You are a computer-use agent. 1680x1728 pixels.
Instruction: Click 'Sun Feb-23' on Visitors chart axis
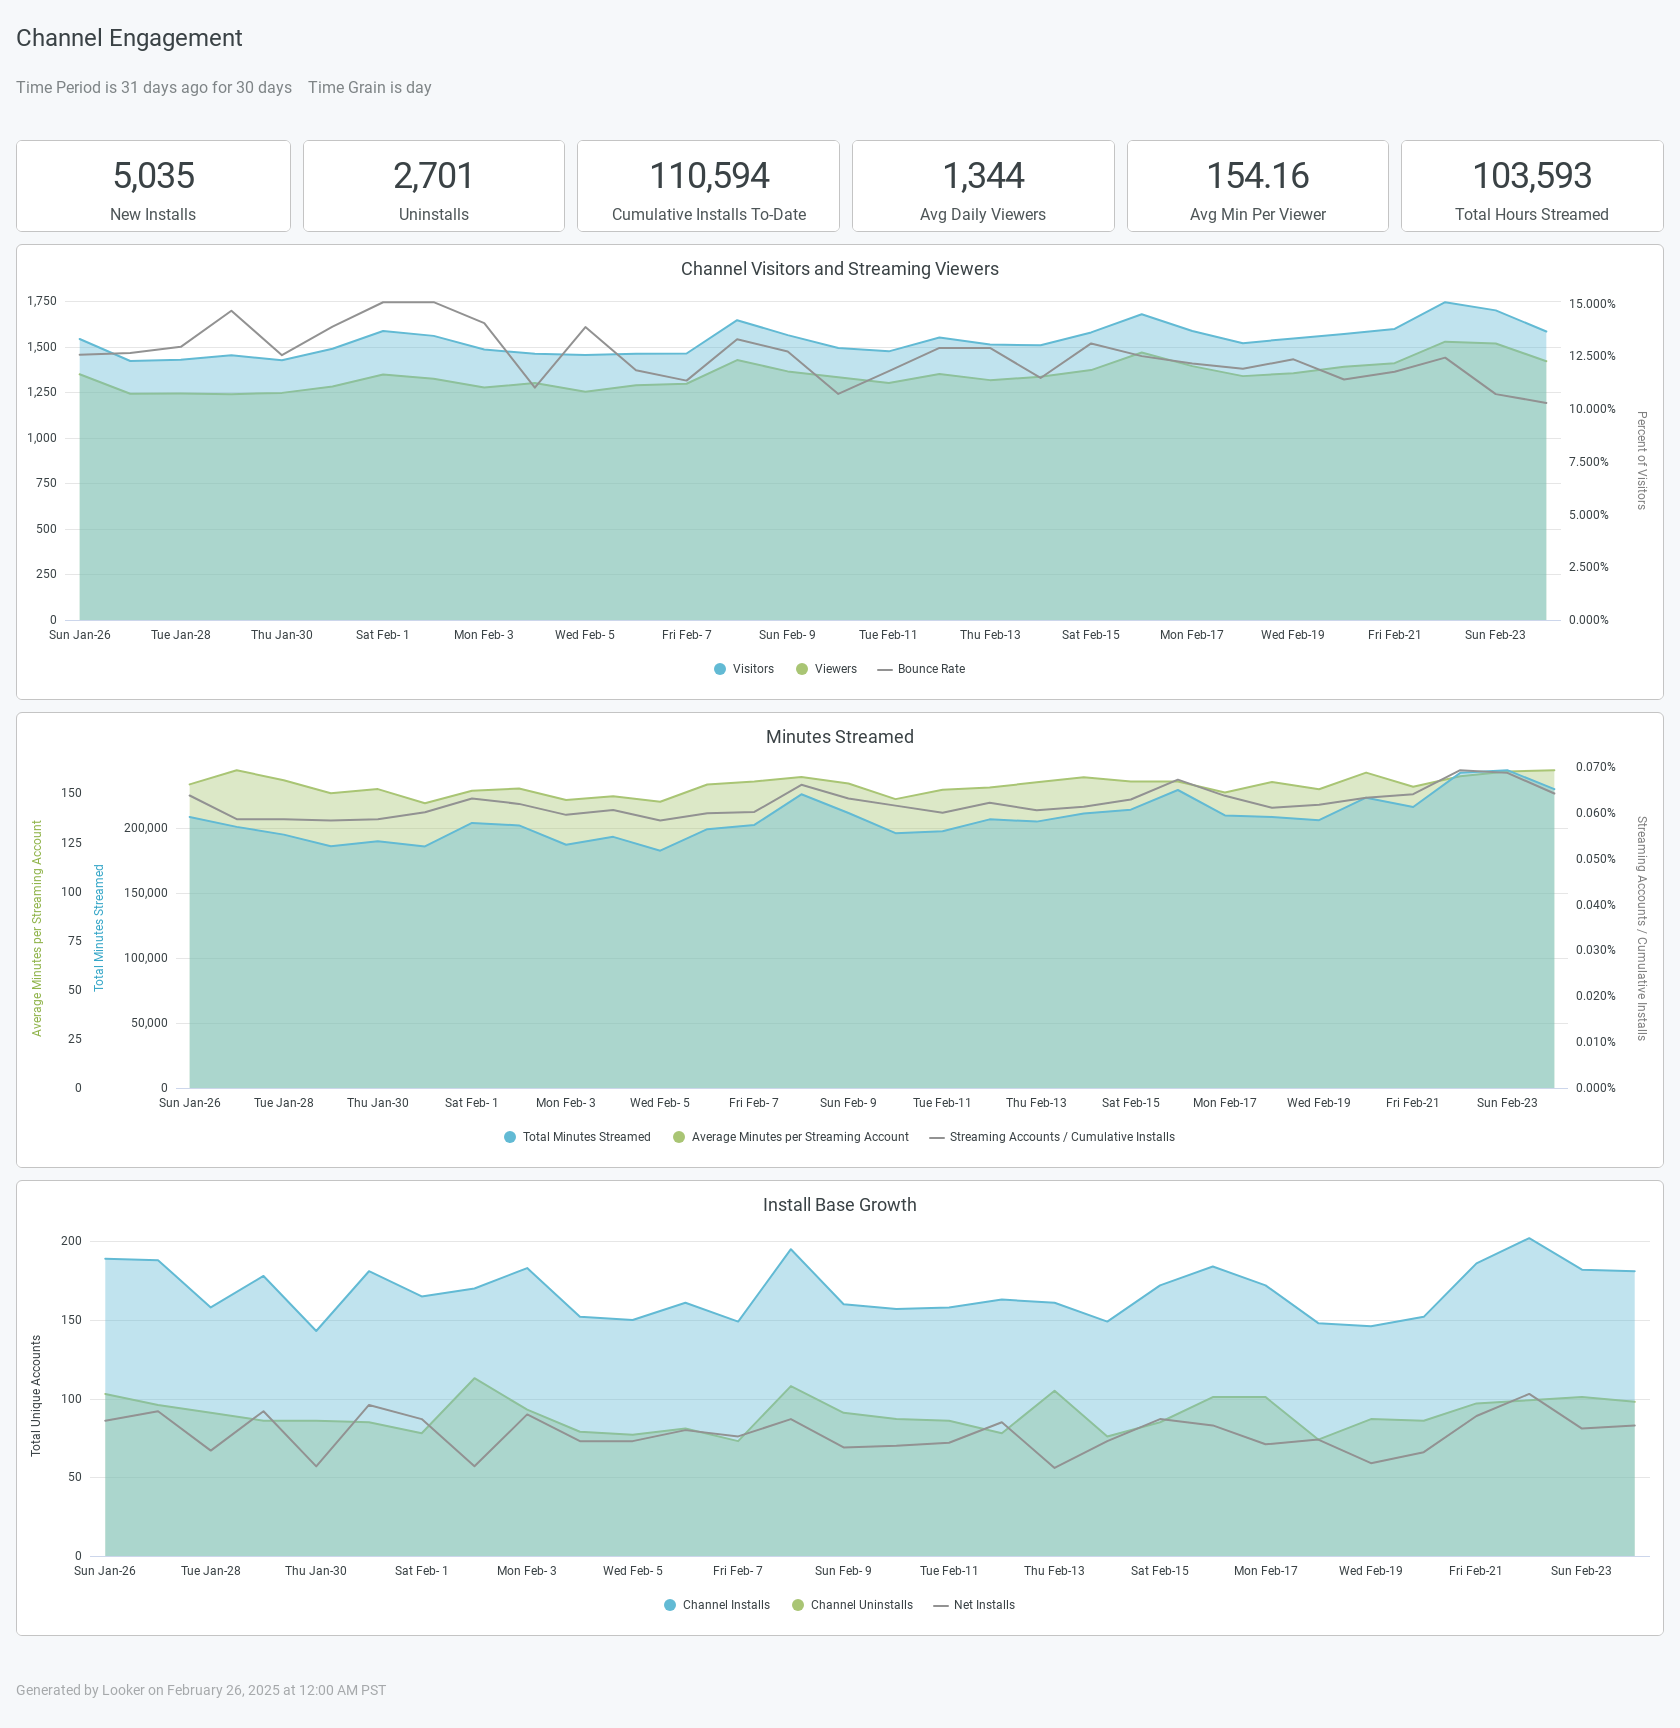1495,635
